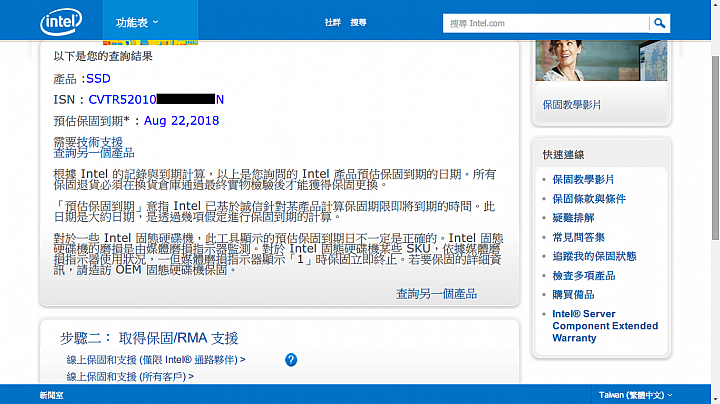Viewport: 720px width, 404px height.
Task: Click the blue question mark help icon
Action: coord(291,359)
